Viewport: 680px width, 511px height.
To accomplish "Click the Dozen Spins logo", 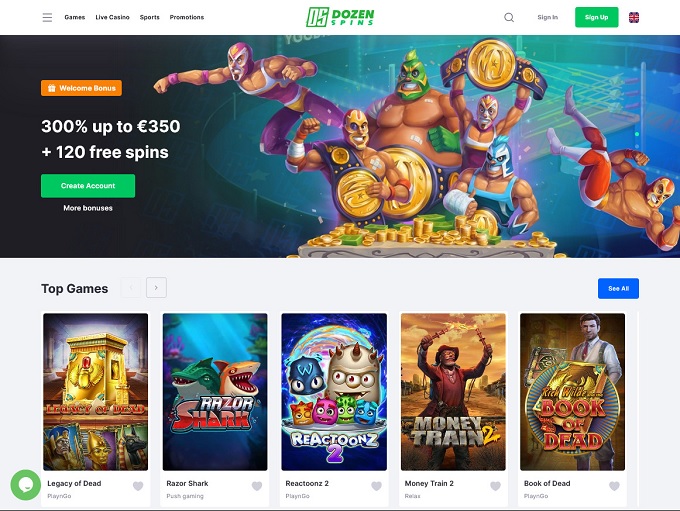I will point(340,17).
